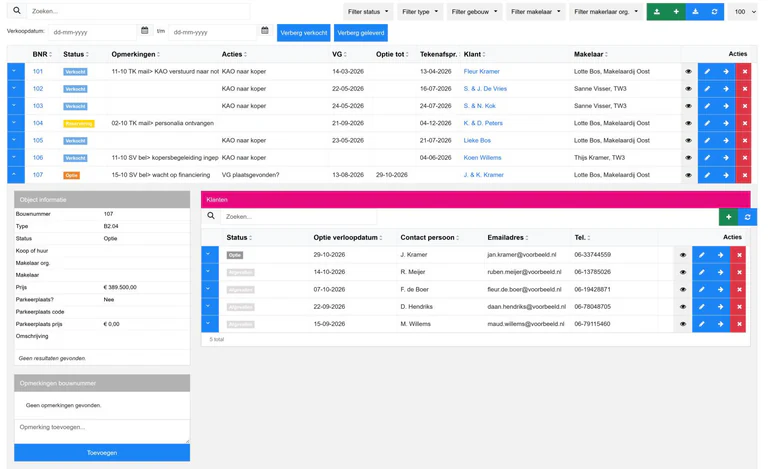This screenshot has height=469, width=768.
Task: Sort by BNR column header
Action: click(42, 54)
